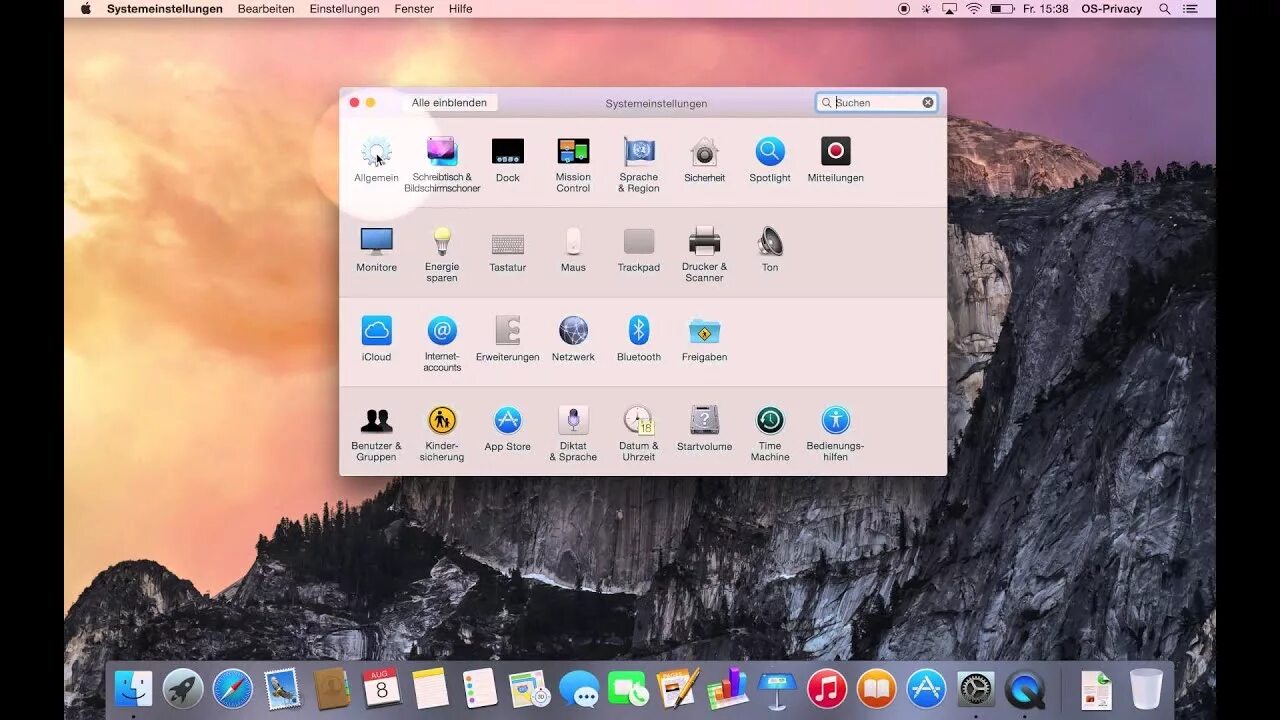Open the Allgemein preference pane

376,160
